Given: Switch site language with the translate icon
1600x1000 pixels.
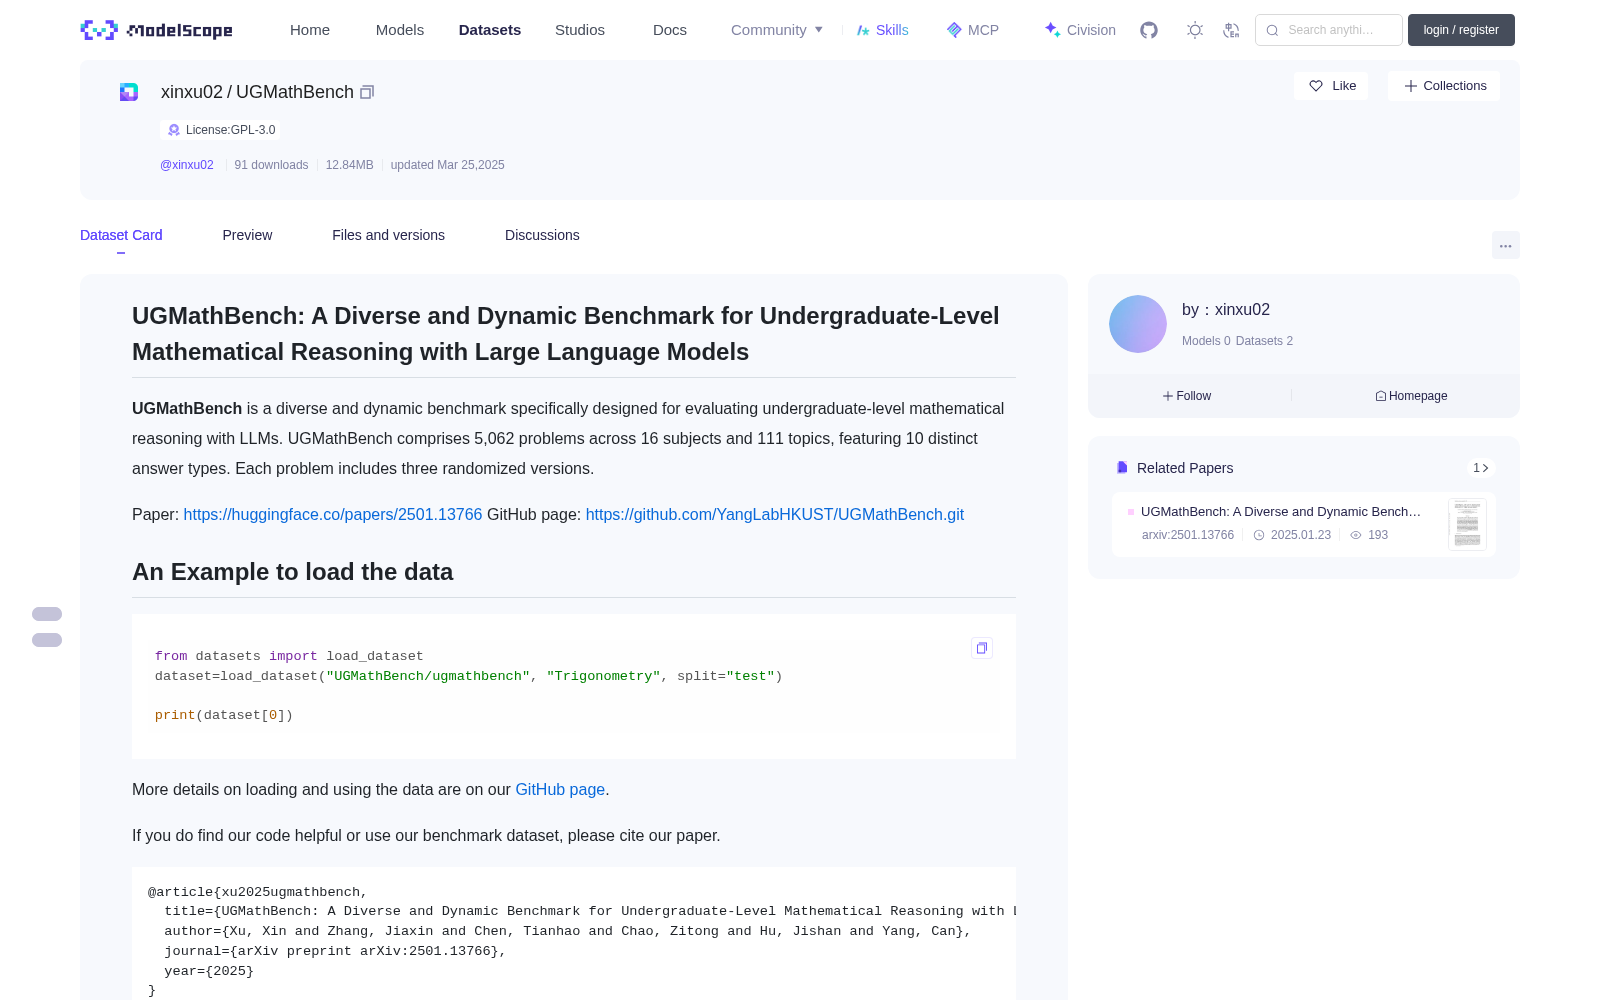Looking at the screenshot, I should click(1231, 30).
